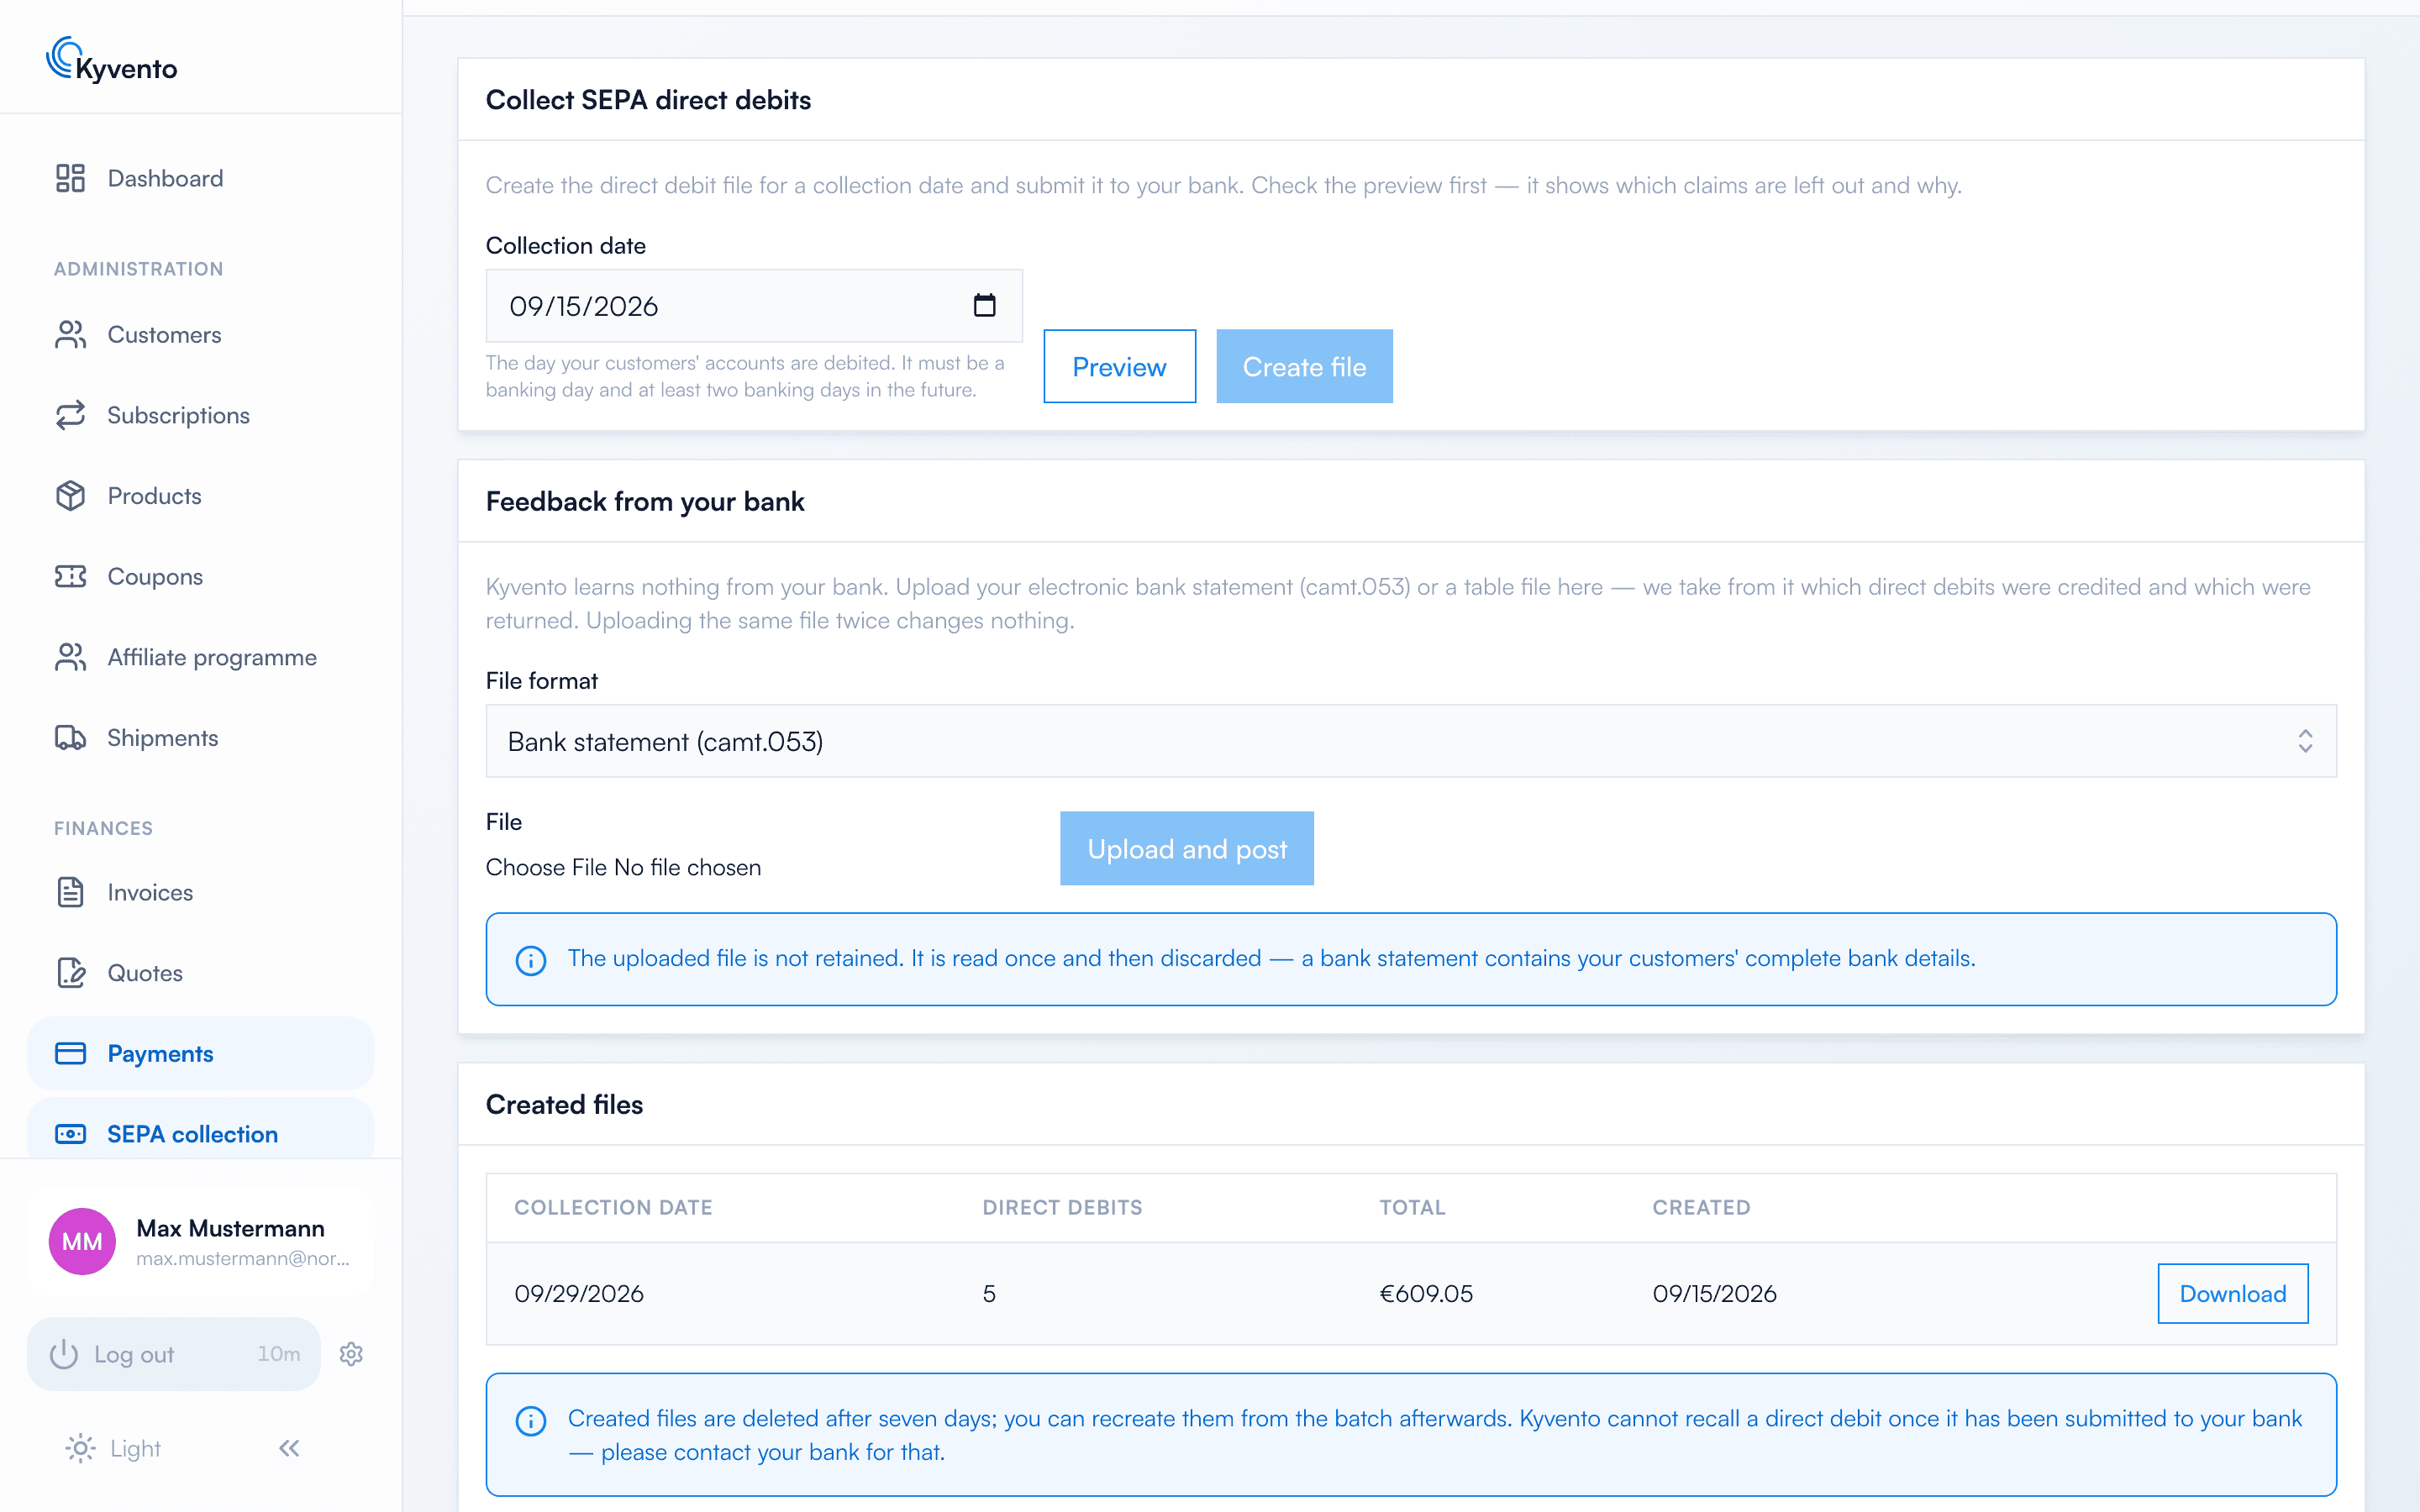The image size is (2420, 1512).
Task: Click the Customers people icon
Action: pos(70,335)
